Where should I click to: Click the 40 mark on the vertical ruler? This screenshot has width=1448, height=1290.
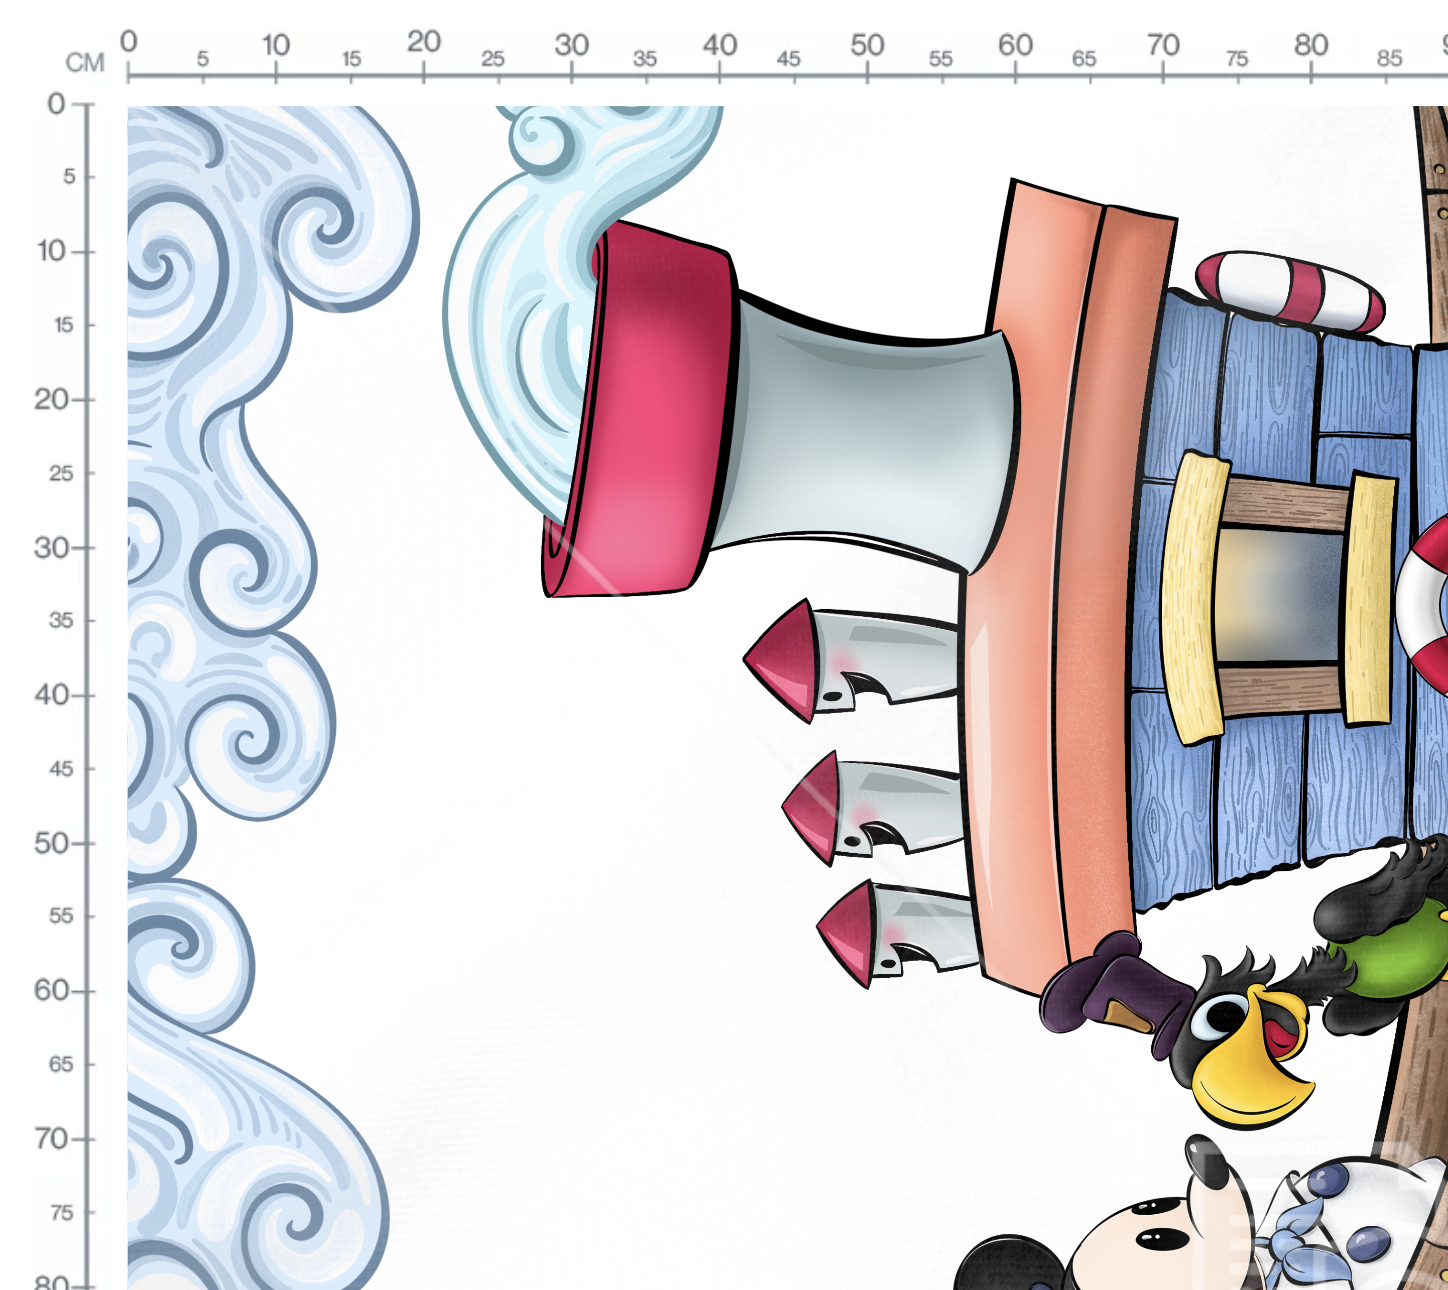click(x=51, y=694)
